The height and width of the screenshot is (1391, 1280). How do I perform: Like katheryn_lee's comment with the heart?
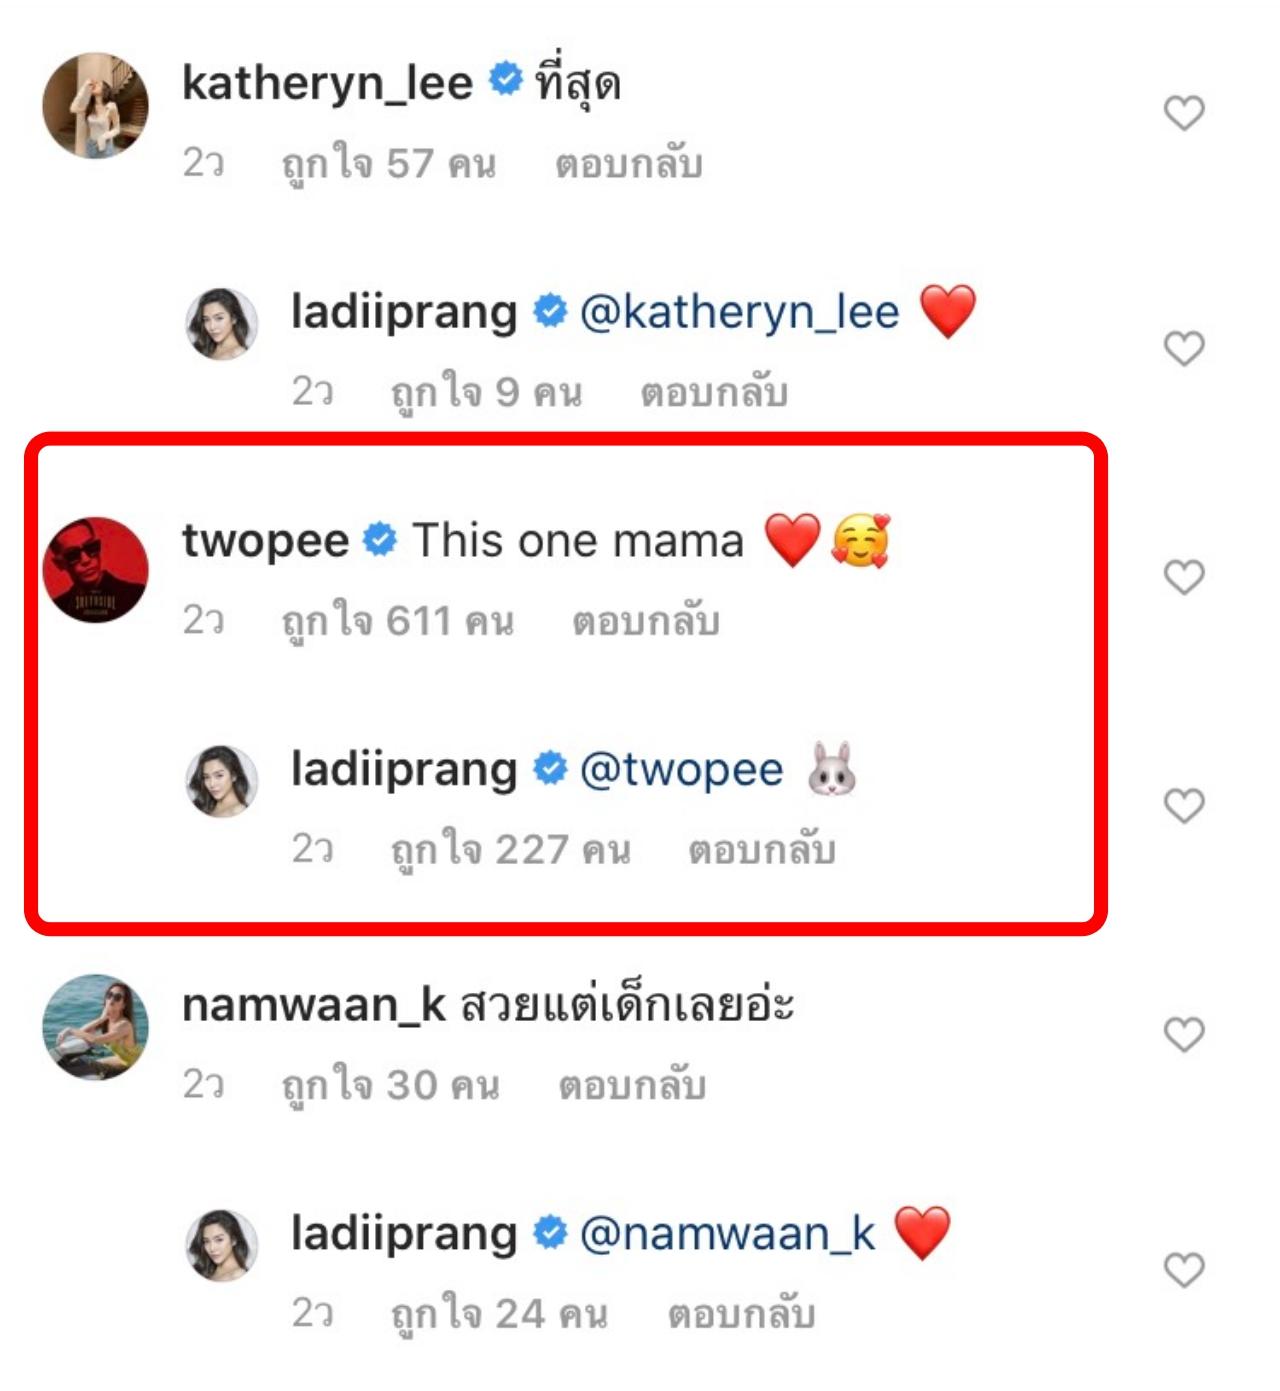[x=1184, y=113]
